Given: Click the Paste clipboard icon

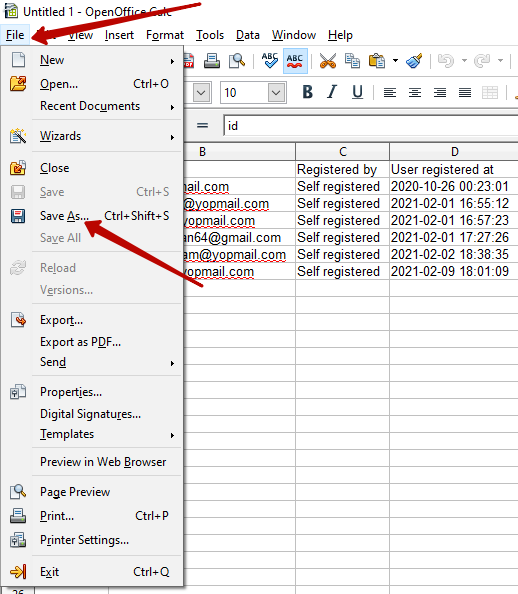Looking at the screenshot, I should click(377, 61).
